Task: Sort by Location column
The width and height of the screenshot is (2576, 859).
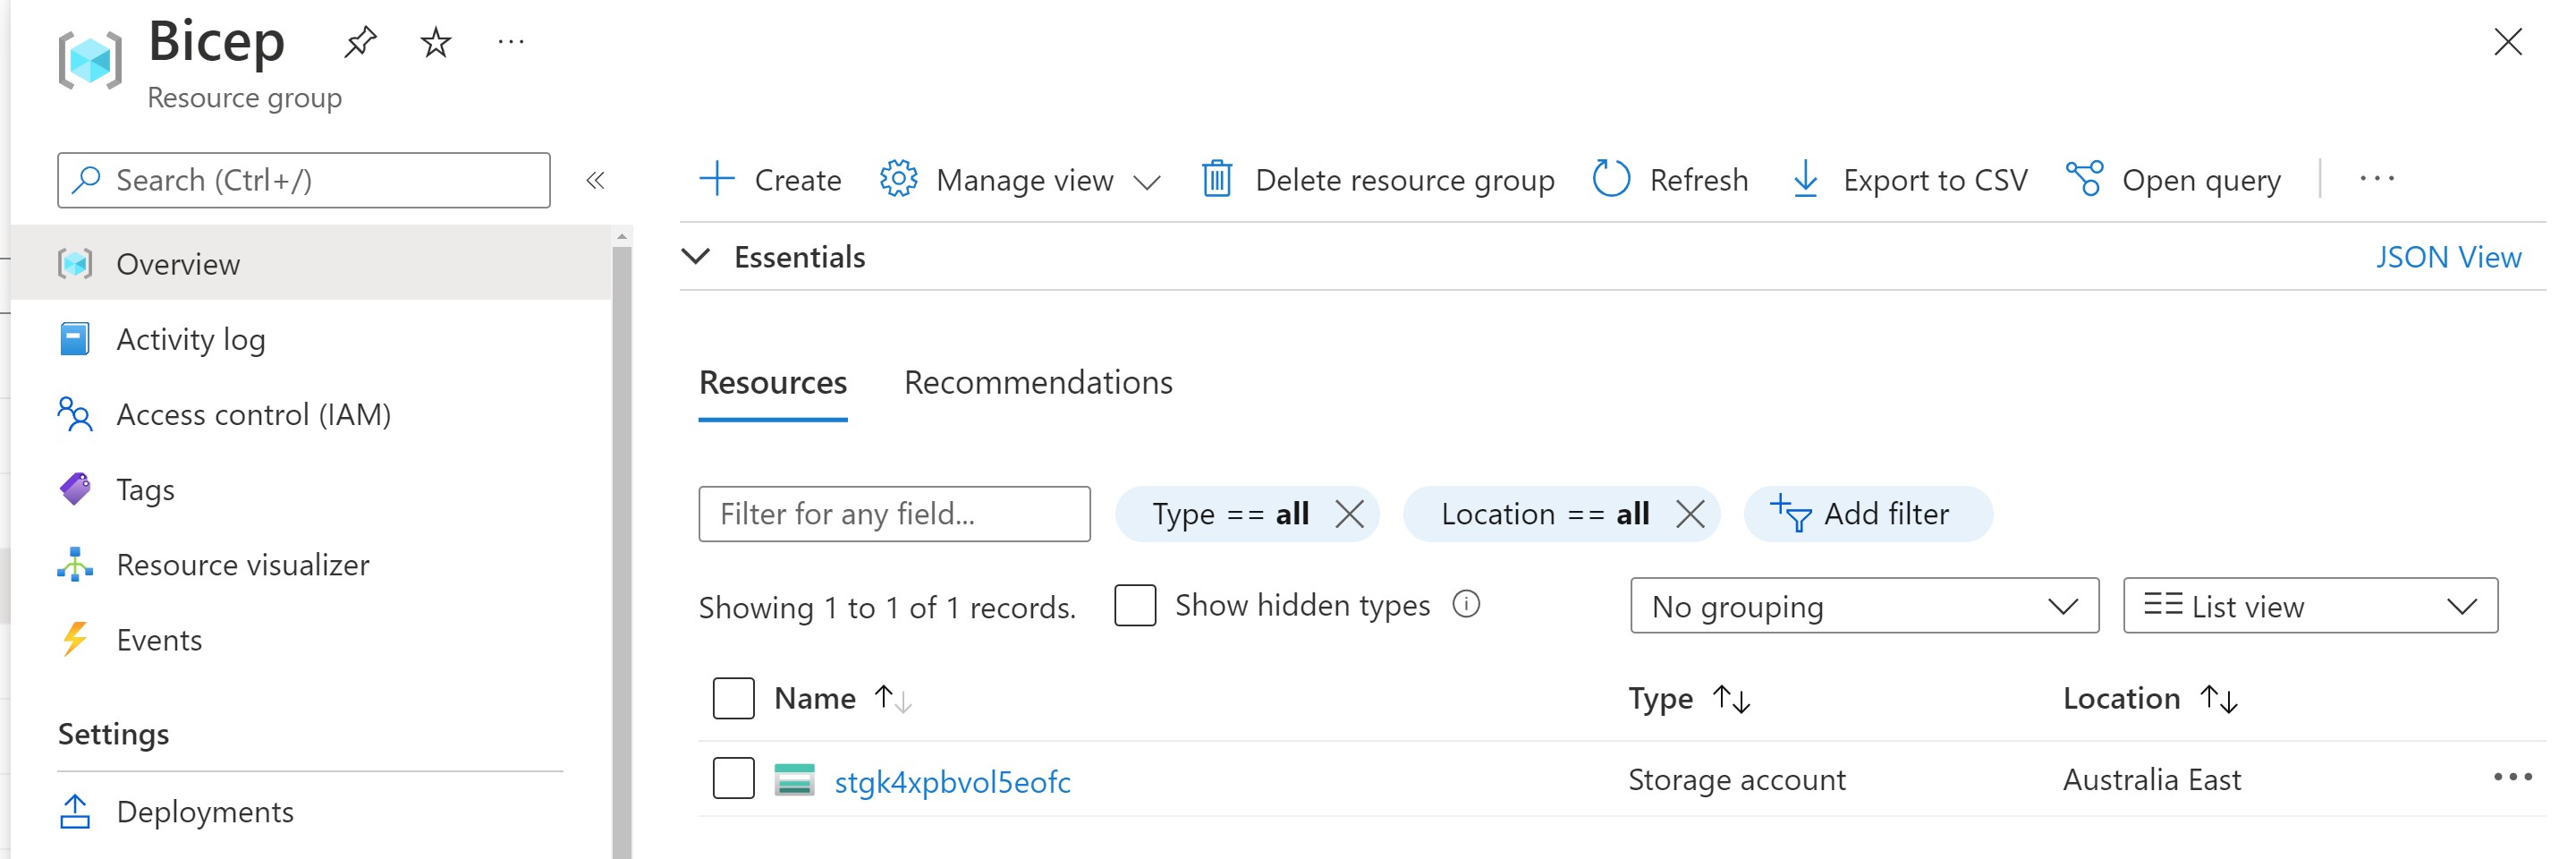Action: [x=2150, y=698]
